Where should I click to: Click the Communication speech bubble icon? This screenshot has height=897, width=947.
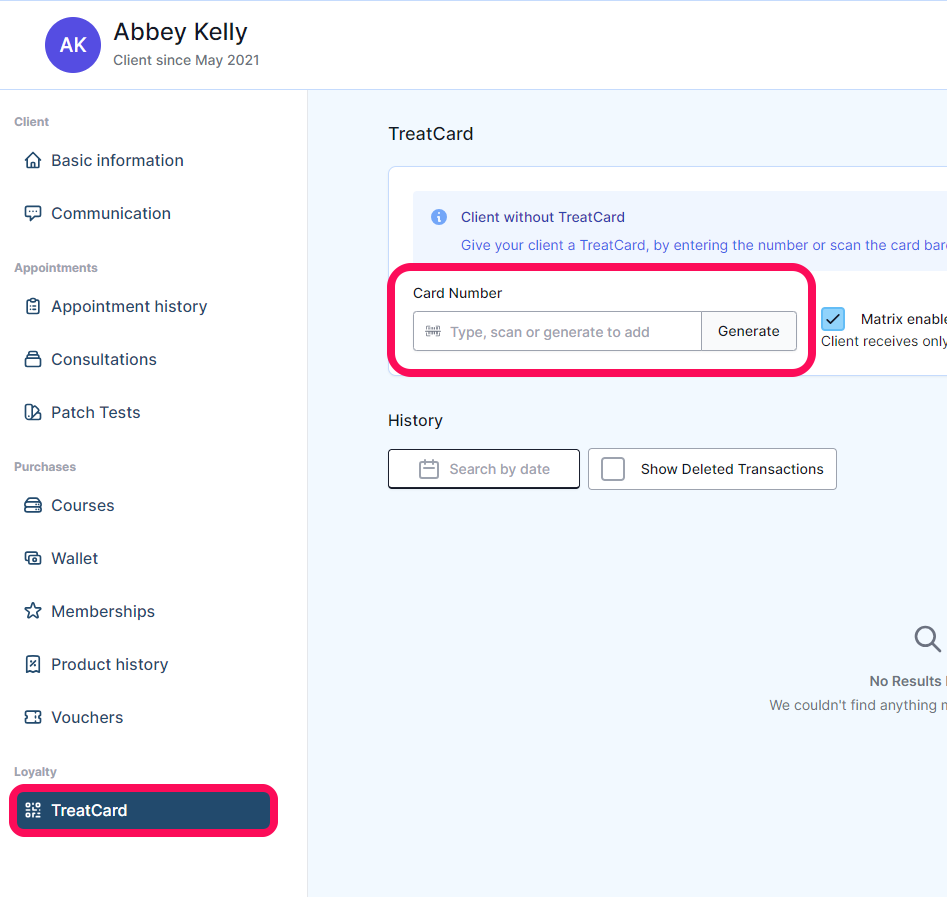(x=33, y=213)
